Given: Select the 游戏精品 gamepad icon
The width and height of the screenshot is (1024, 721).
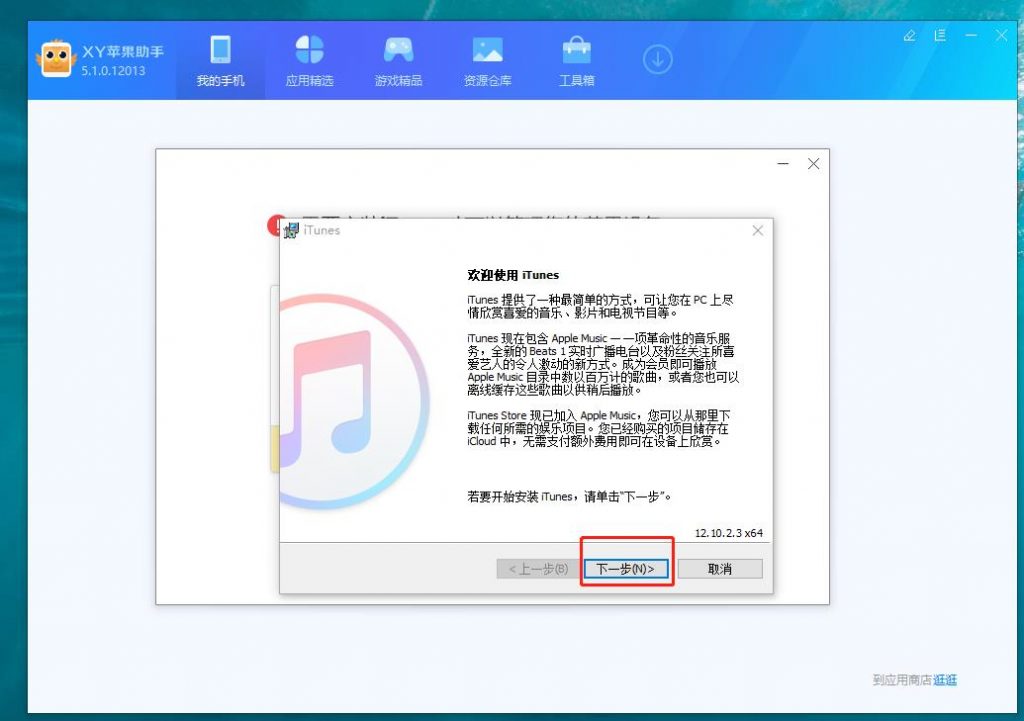Looking at the screenshot, I should point(398,50).
